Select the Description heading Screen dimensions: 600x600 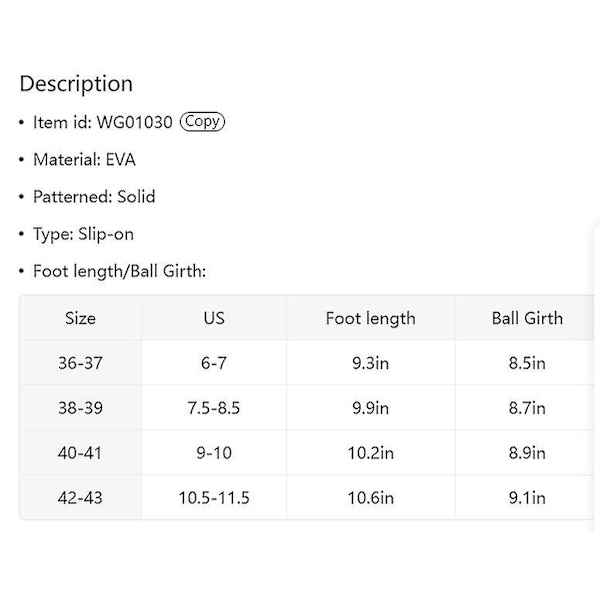pyautogui.click(x=76, y=83)
